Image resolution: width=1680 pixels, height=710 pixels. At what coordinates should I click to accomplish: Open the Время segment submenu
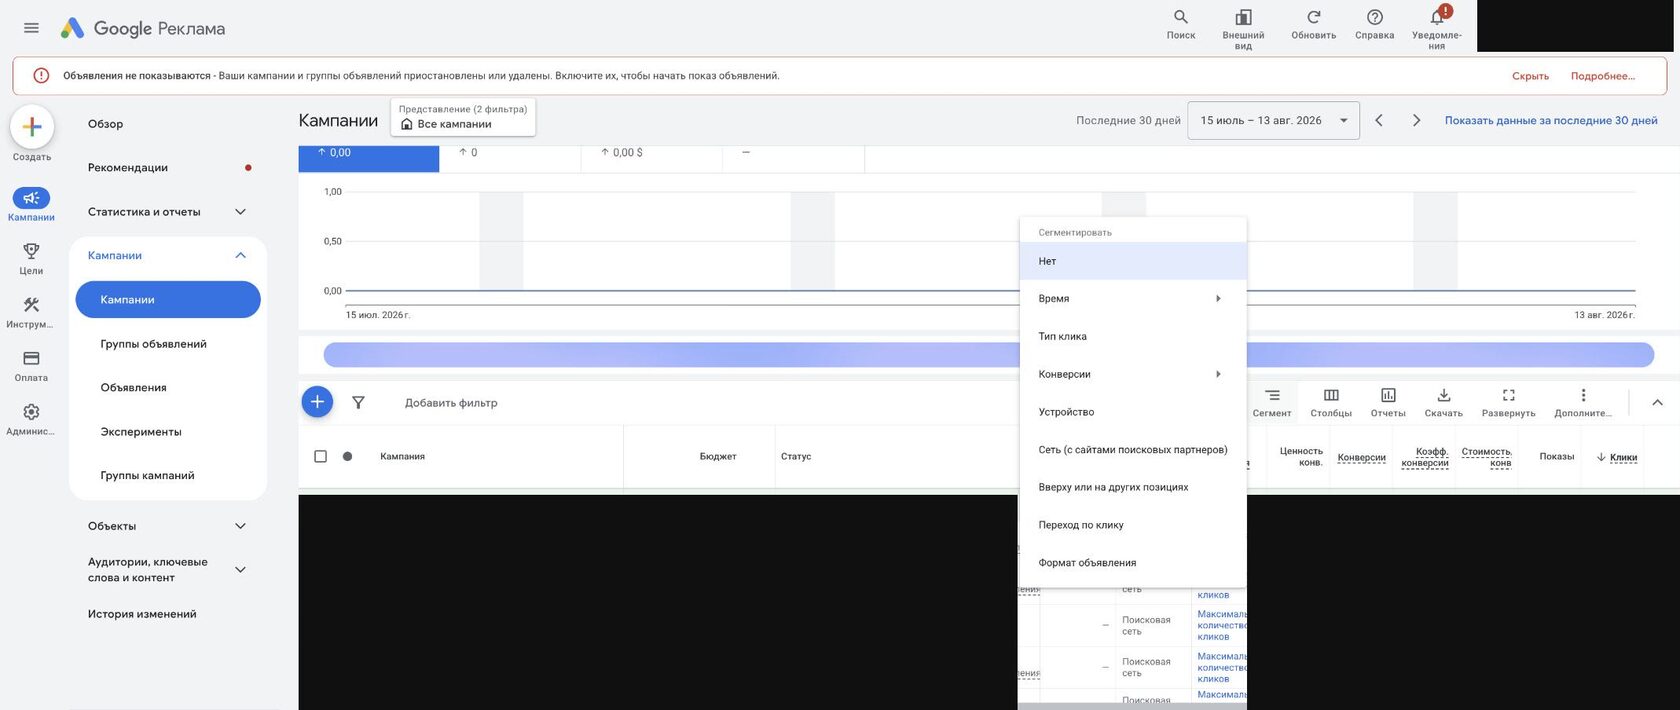point(1132,298)
